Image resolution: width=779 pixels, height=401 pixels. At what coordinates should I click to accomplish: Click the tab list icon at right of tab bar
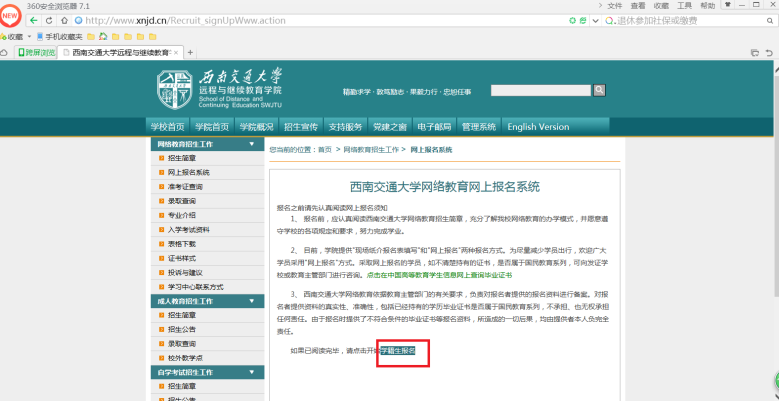click(x=755, y=52)
